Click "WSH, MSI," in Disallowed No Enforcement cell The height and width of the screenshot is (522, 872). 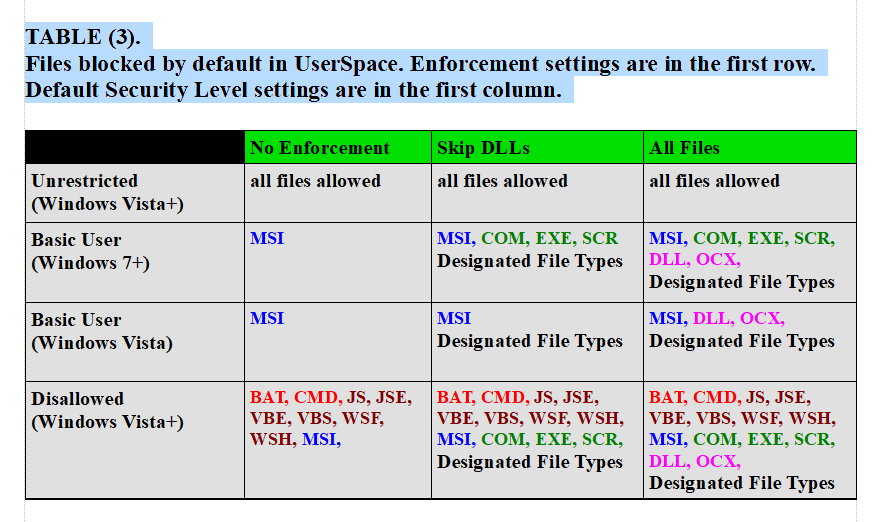[295, 440]
